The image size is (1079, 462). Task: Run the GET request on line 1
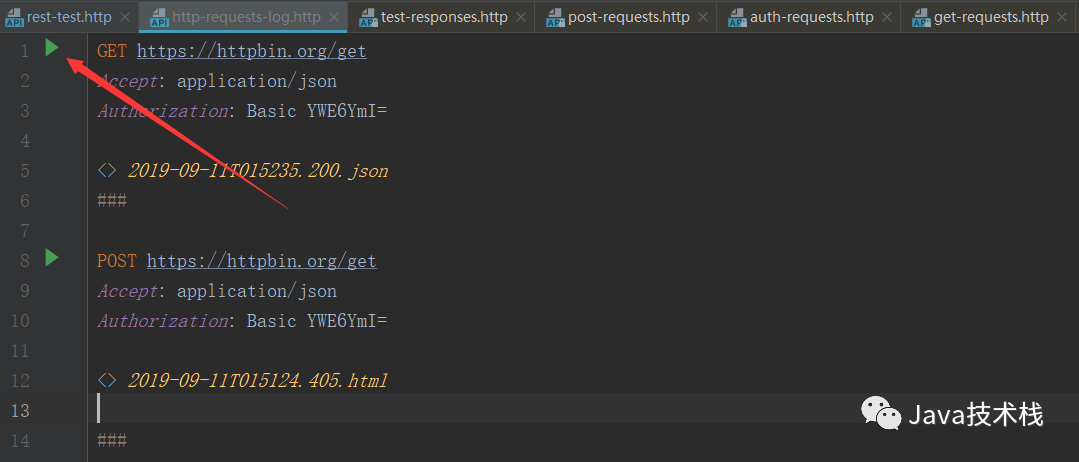[52, 48]
